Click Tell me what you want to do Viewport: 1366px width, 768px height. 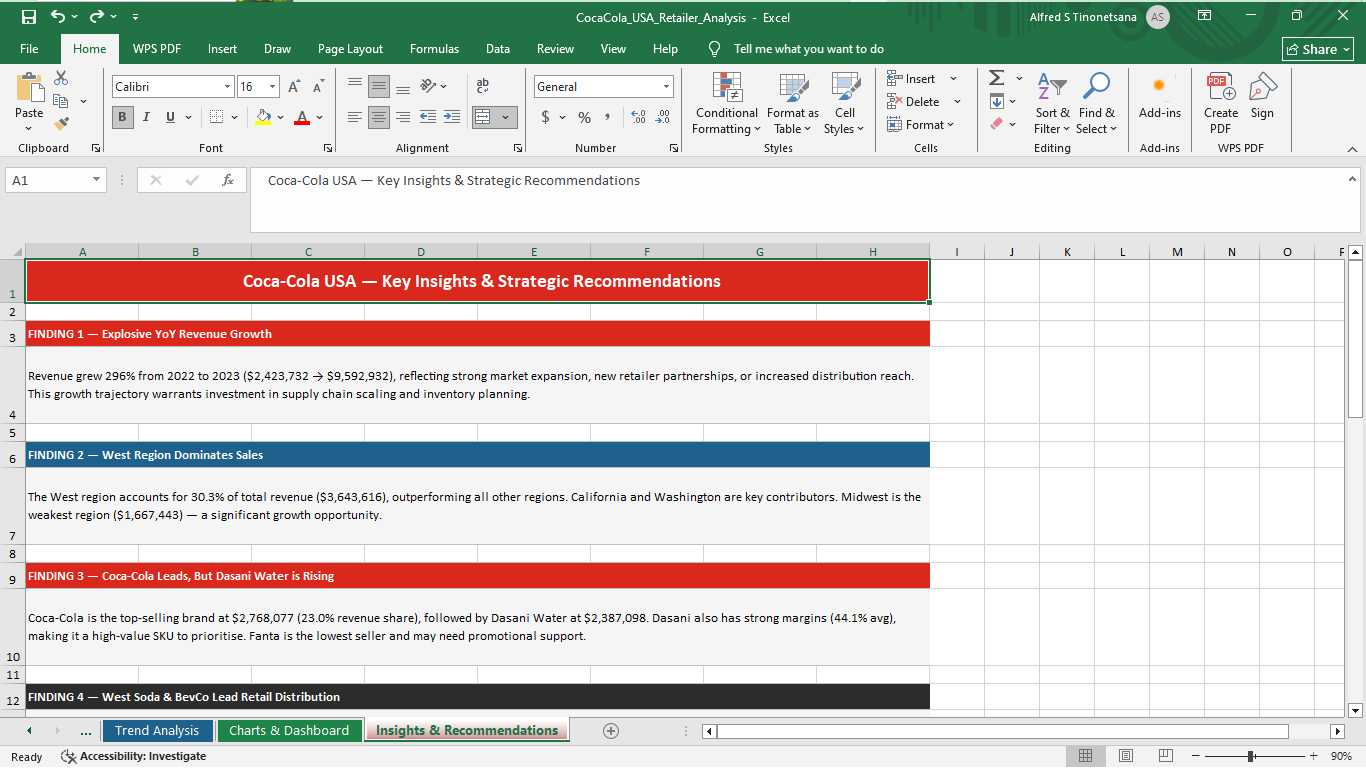click(x=808, y=48)
